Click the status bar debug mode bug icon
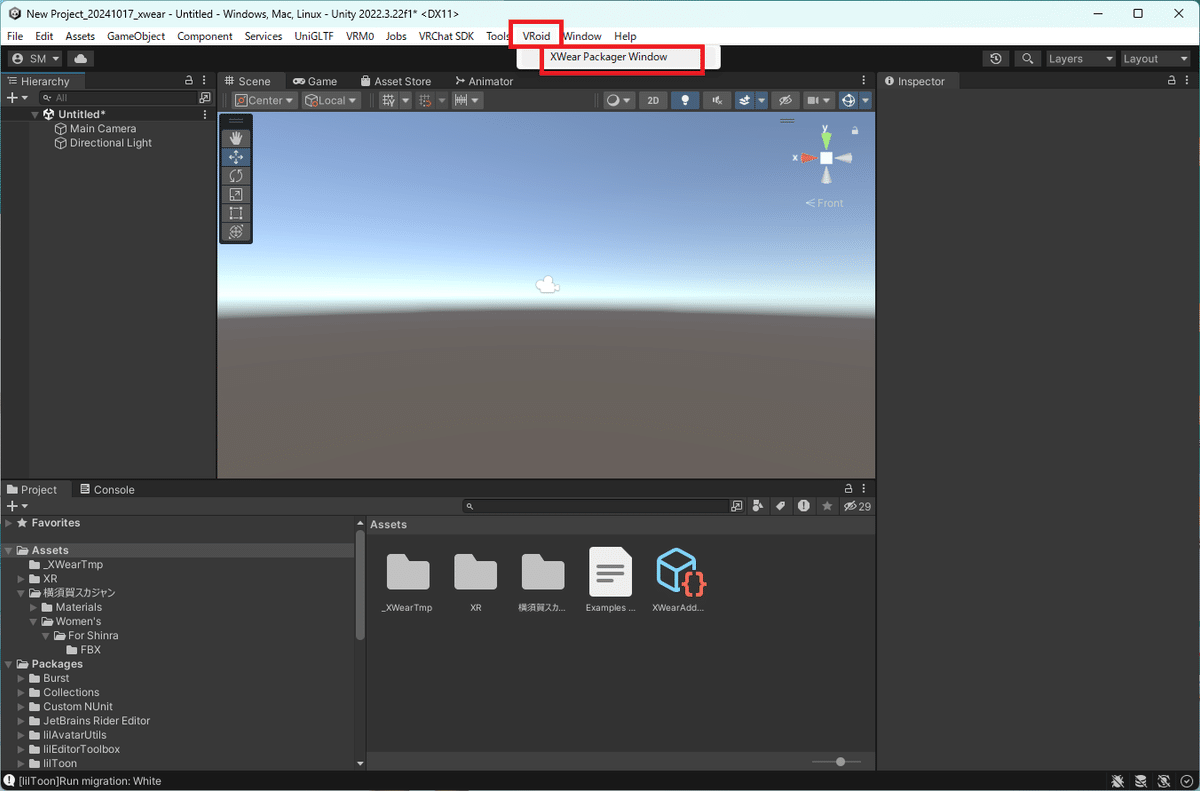This screenshot has width=1200, height=791. pos(1118,781)
